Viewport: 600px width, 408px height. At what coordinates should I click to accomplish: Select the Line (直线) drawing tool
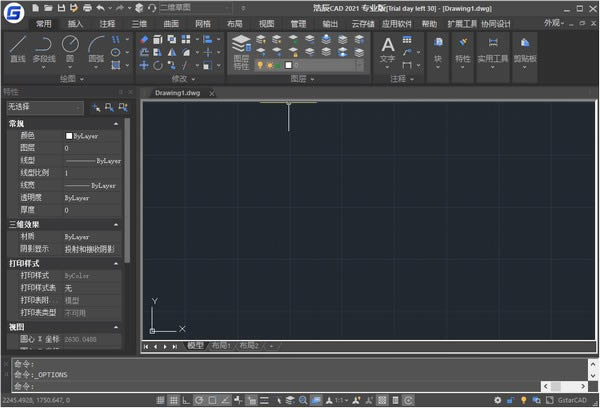point(18,49)
